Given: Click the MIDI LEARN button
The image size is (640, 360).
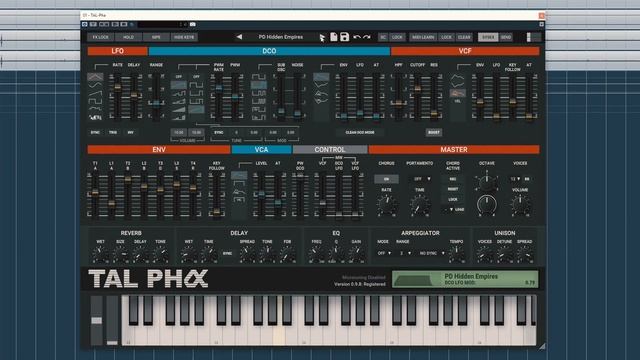Looking at the screenshot, I should click(x=423, y=37).
